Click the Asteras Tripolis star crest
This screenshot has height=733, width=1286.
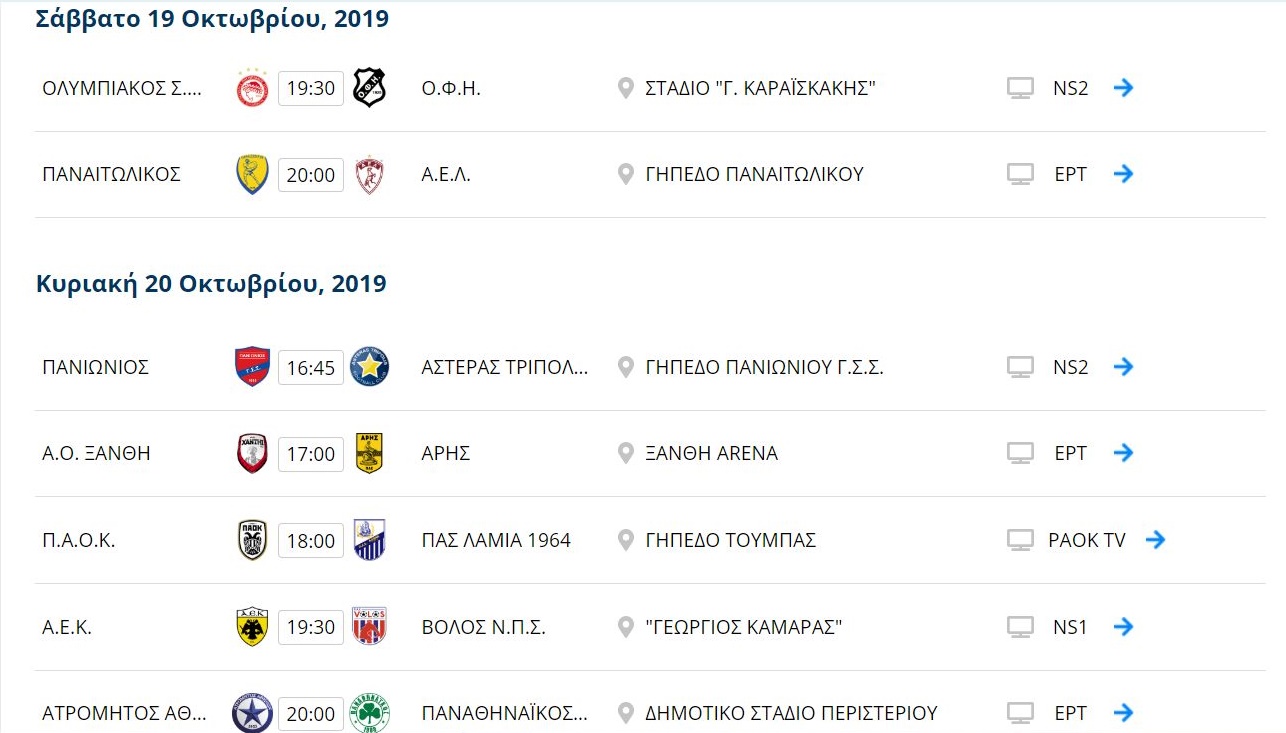[x=369, y=367]
